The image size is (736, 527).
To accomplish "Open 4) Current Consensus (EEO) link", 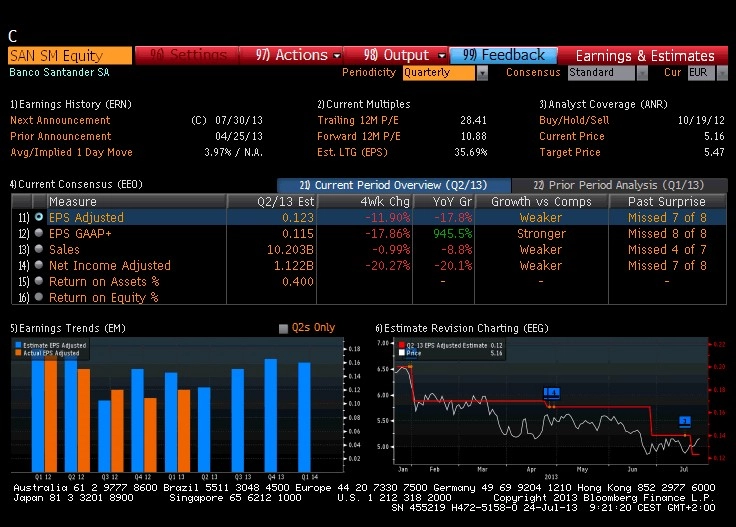I will click(x=76, y=184).
